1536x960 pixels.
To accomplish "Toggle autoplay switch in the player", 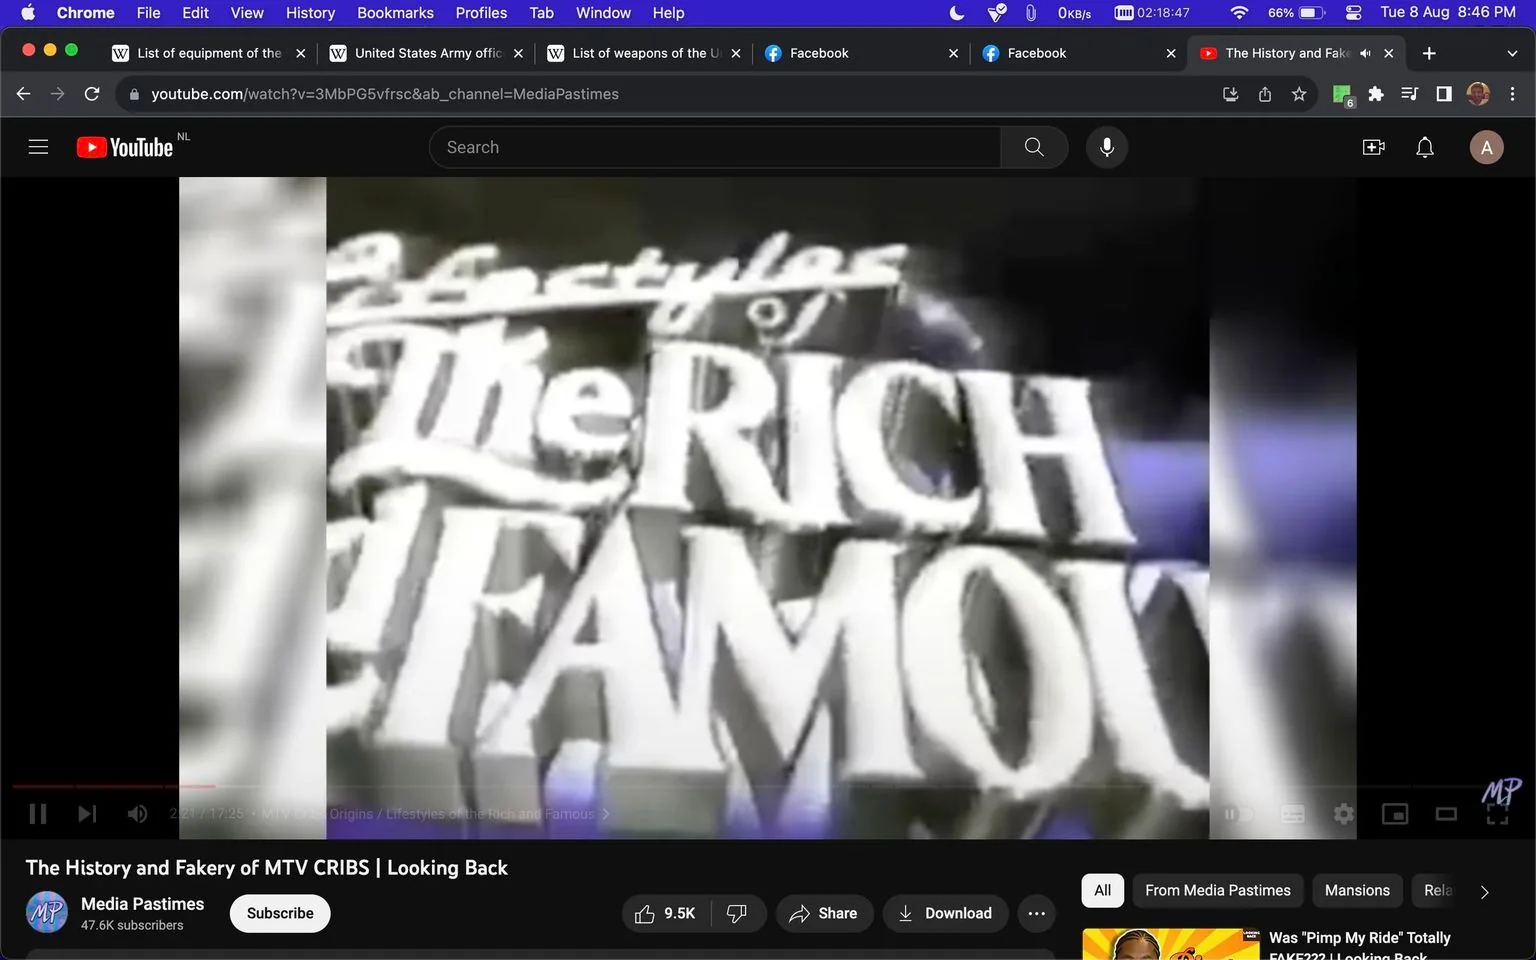I will [1240, 814].
